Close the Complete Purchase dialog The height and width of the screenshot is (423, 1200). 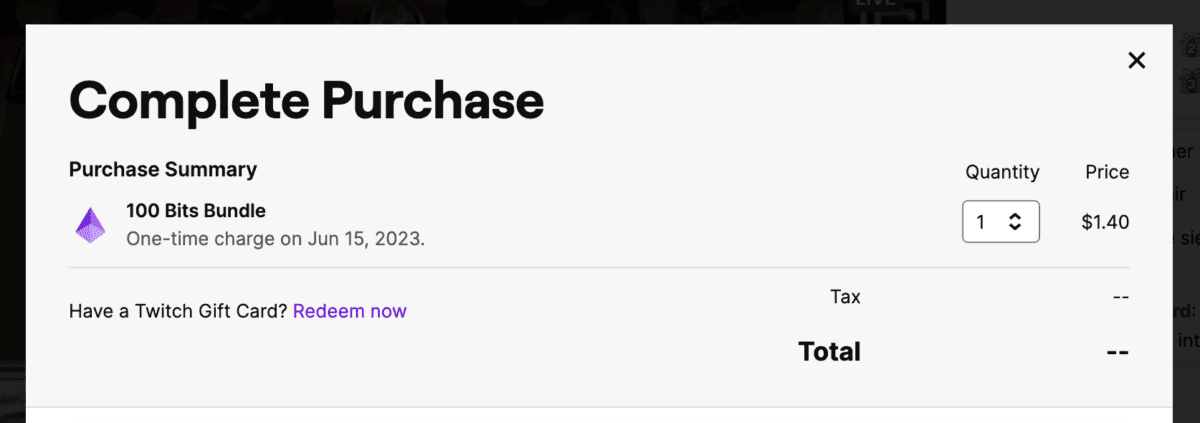pyautogui.click(x=1136, y=61)
